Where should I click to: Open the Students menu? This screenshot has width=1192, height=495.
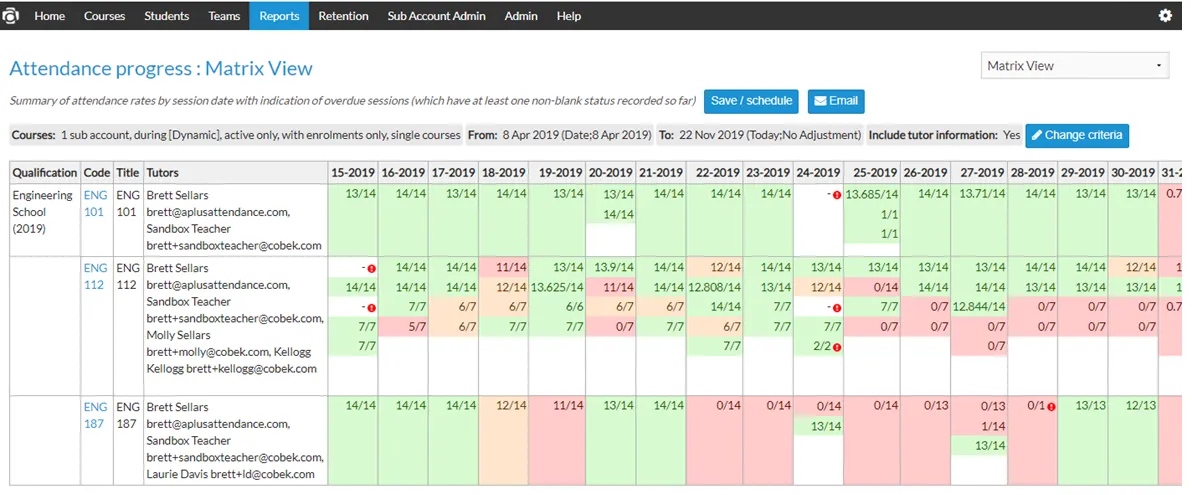pos(166,15)
